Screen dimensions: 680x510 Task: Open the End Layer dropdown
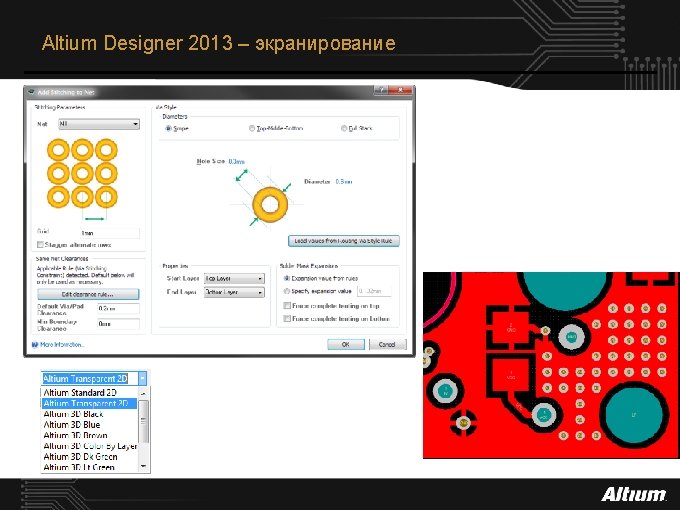[x=234, y=292]
